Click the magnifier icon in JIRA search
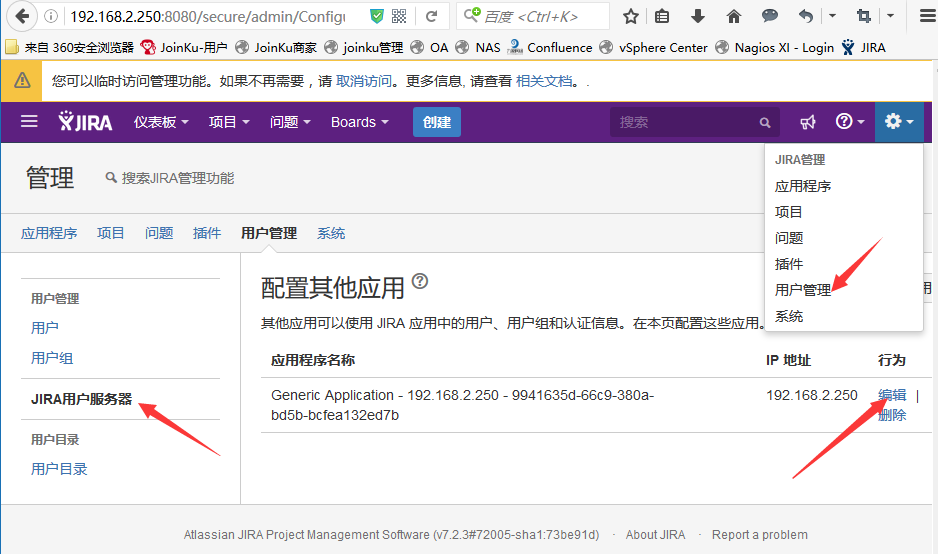The image size is (938, 554). click(765, 123)
